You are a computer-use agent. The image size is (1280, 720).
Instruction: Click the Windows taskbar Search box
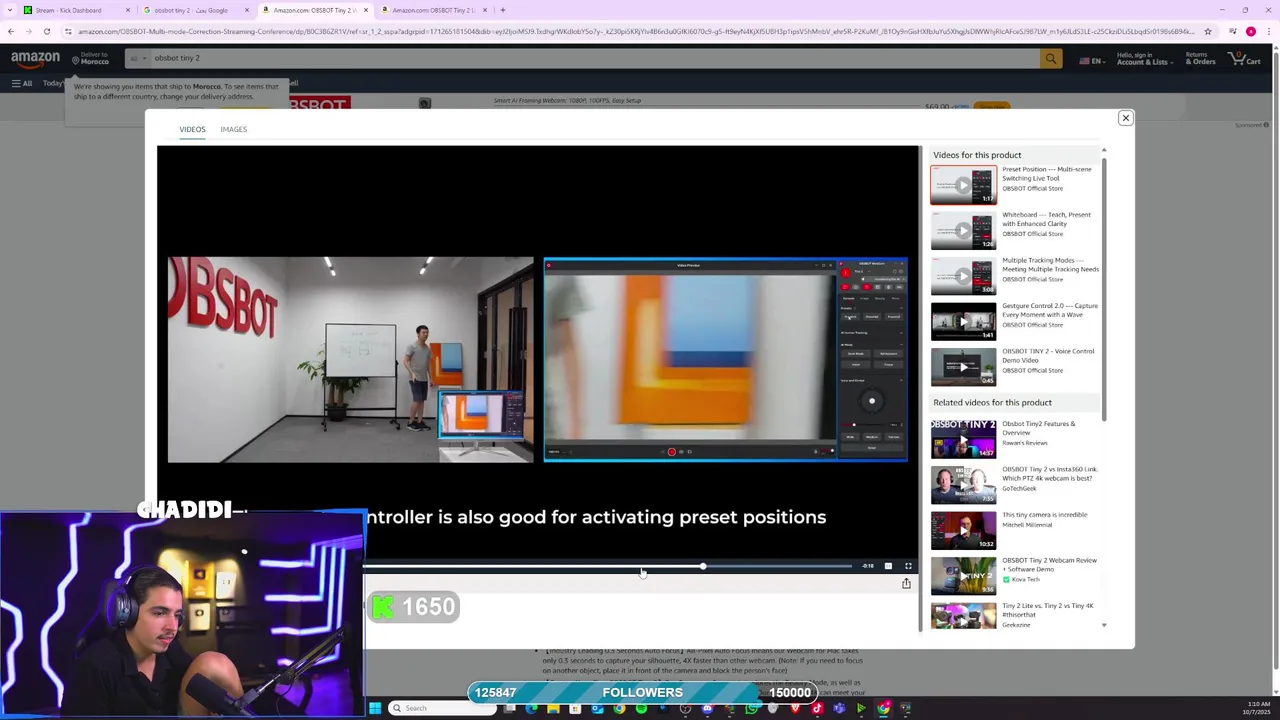pos(441,708)
